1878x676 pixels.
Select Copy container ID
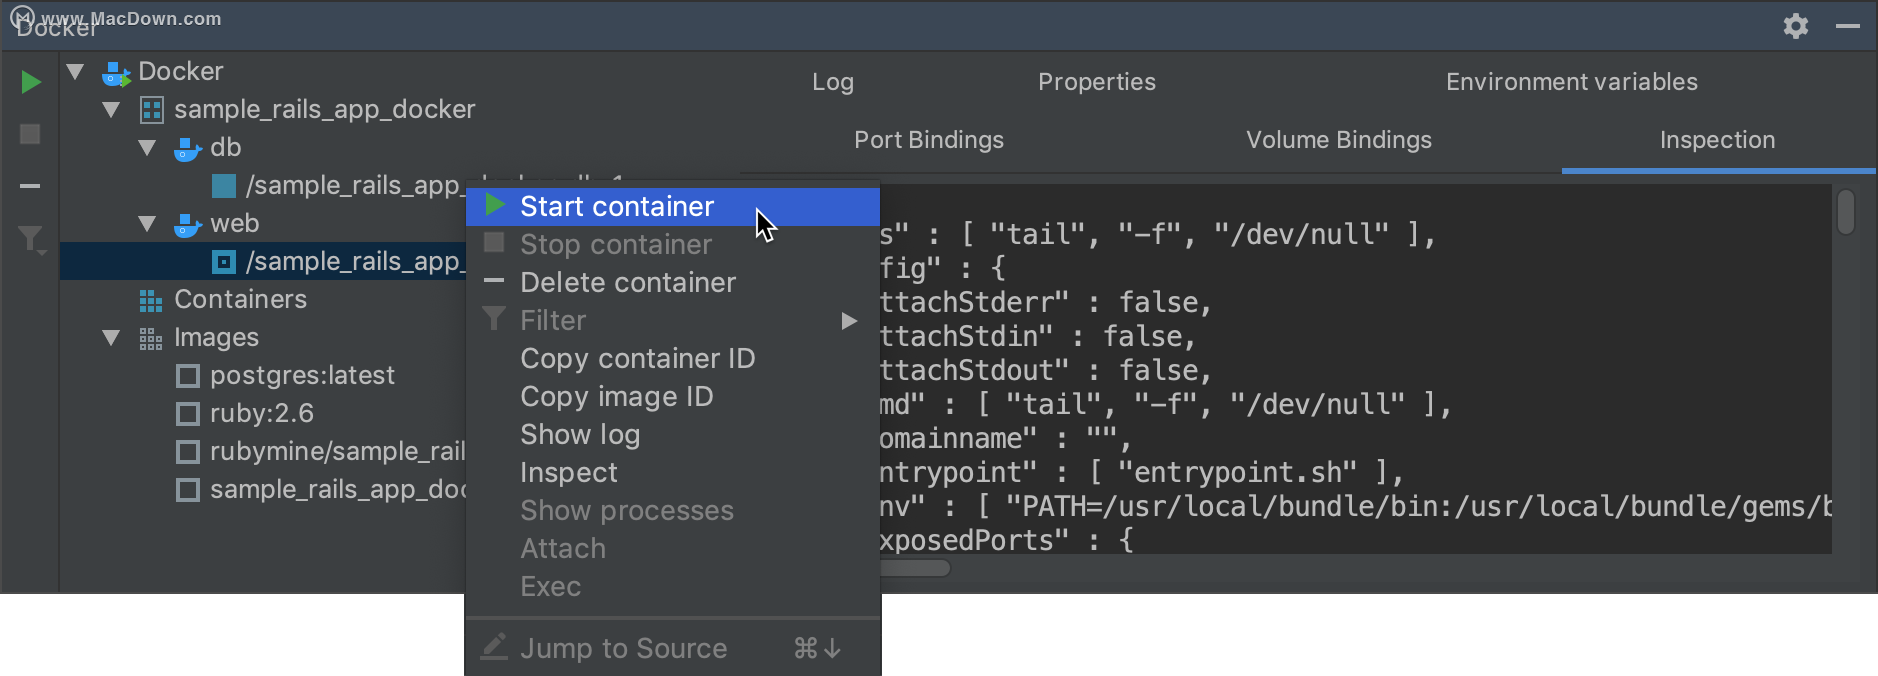coord(673,359)
